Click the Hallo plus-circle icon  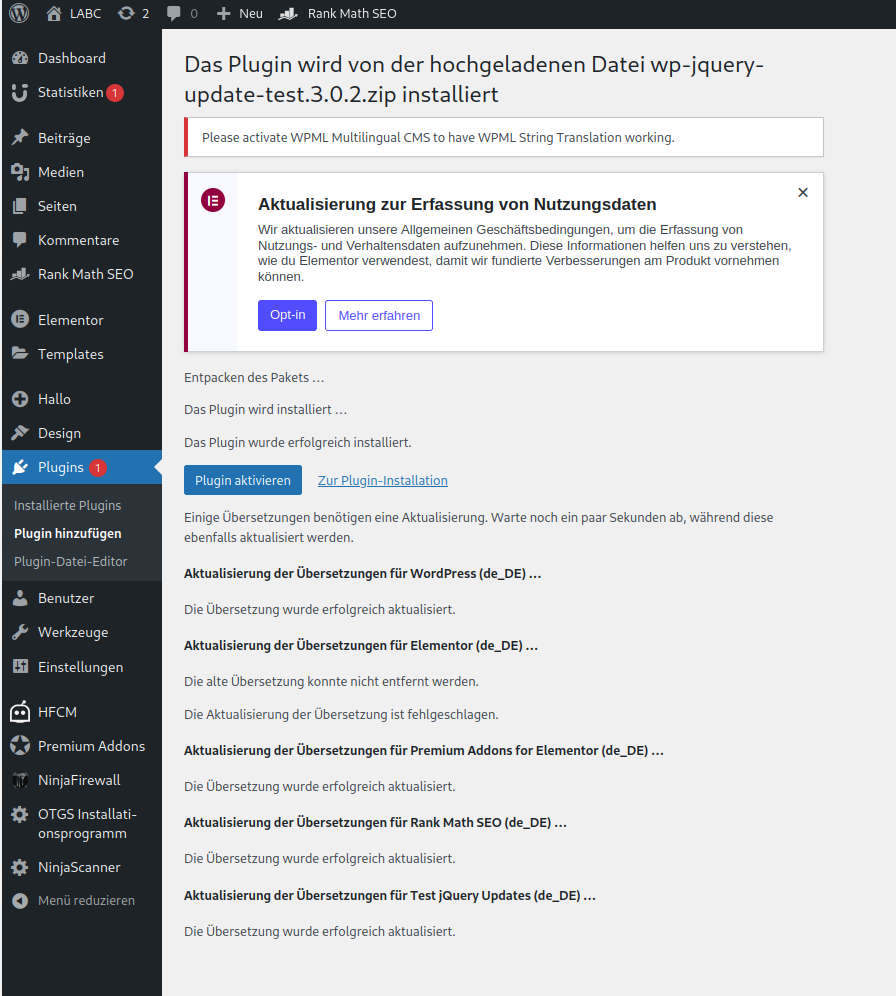click(x=20, y=399)
